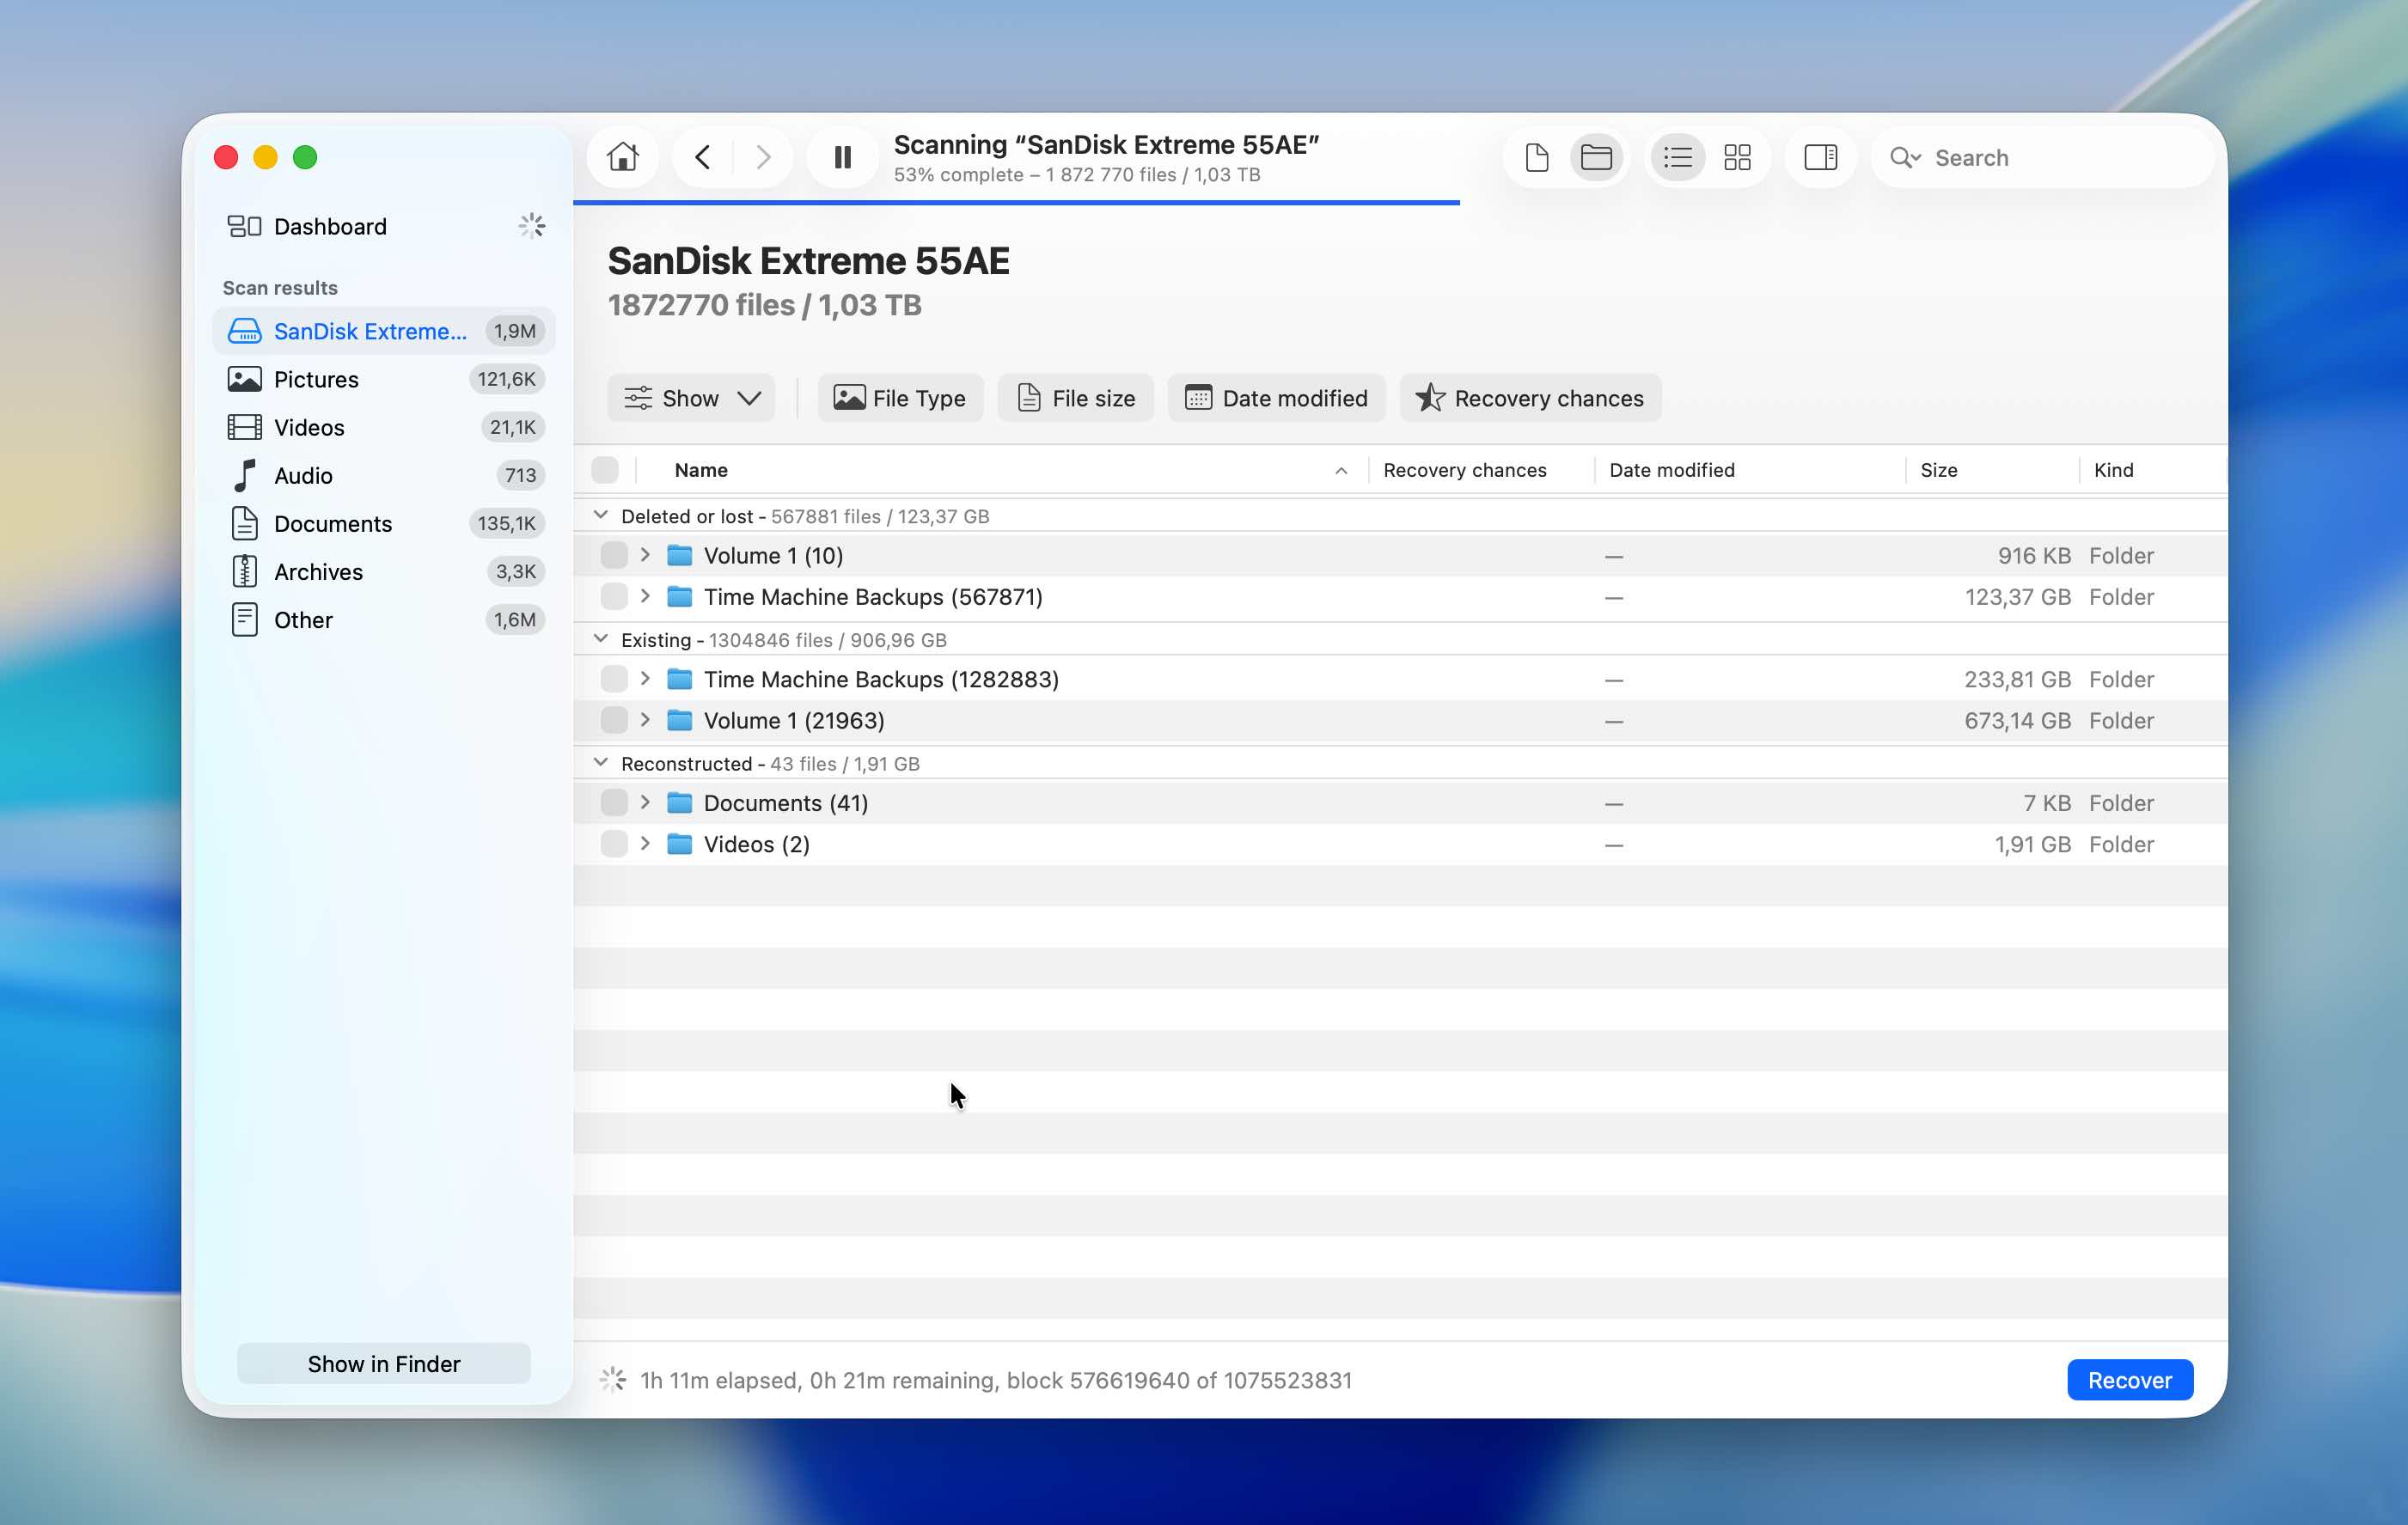
Task: Switch to flat file view mode
Action: point(1537,157)
